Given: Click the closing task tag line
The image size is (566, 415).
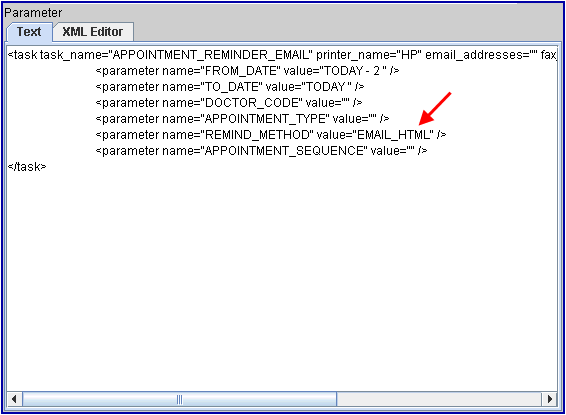Looking at the screenshot, I should coord(27,167).
